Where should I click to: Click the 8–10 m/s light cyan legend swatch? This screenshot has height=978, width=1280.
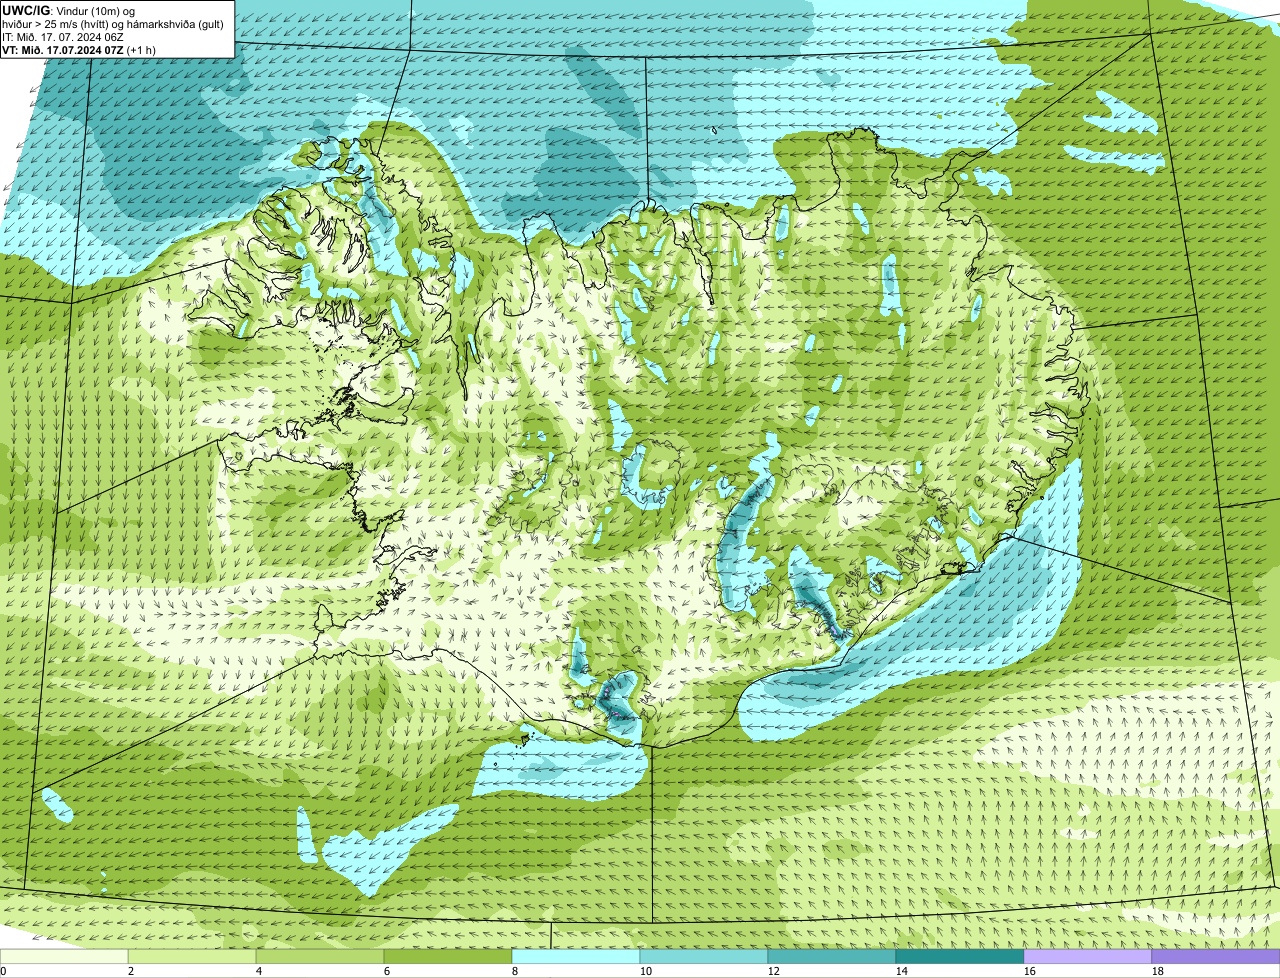point(576,956)
